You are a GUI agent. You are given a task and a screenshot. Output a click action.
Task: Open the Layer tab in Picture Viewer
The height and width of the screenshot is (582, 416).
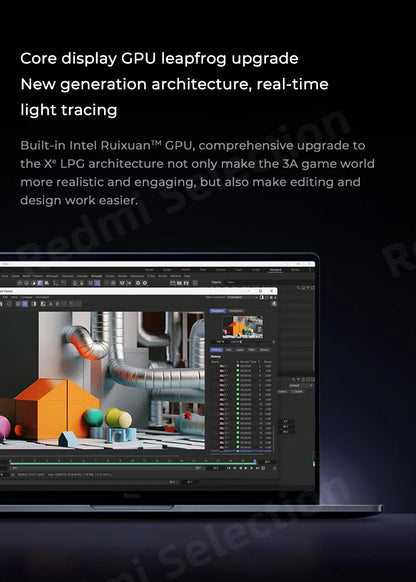tap(240, 350)
